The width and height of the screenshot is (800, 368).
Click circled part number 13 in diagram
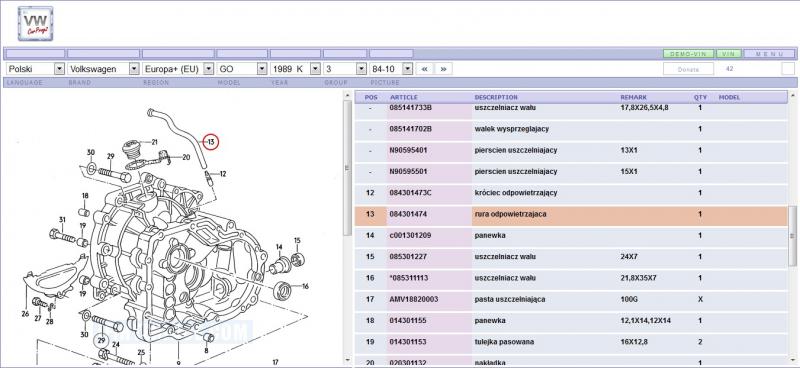(x=211, y=141)
